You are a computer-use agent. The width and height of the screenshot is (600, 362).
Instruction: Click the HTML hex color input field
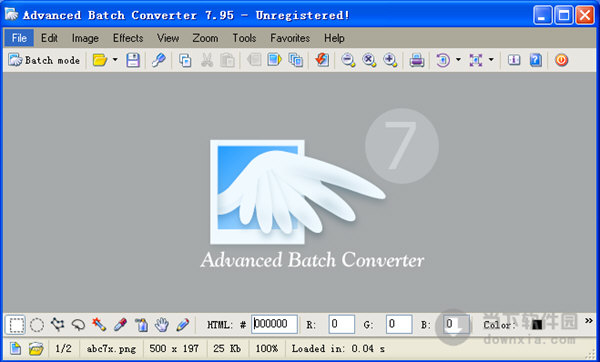274,324
